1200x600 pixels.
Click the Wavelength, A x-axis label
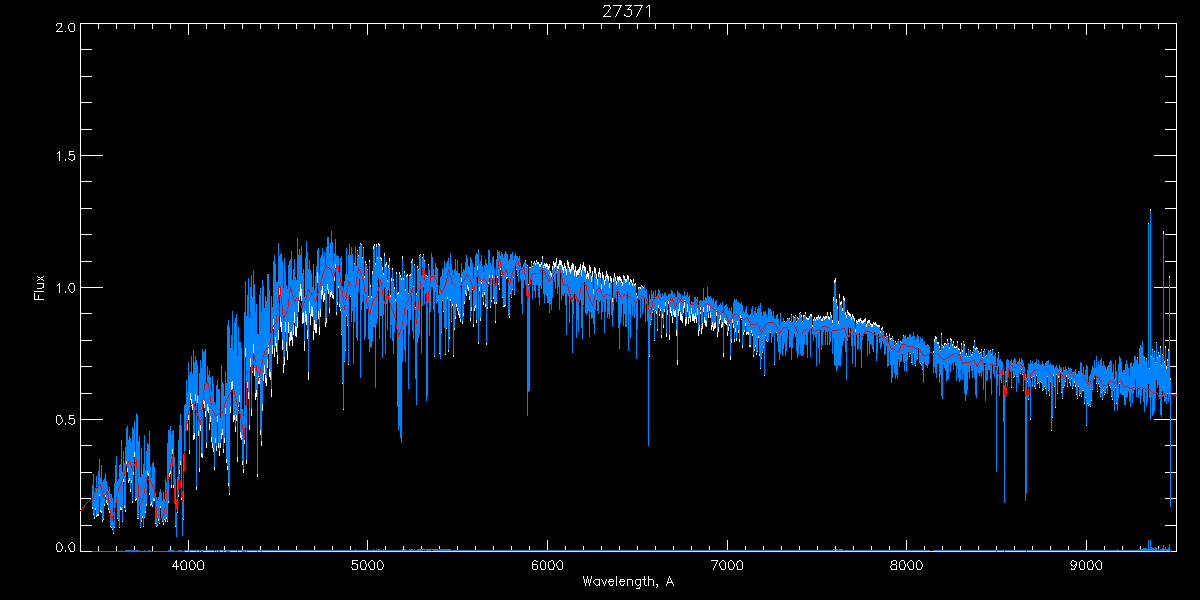point(627,582)
